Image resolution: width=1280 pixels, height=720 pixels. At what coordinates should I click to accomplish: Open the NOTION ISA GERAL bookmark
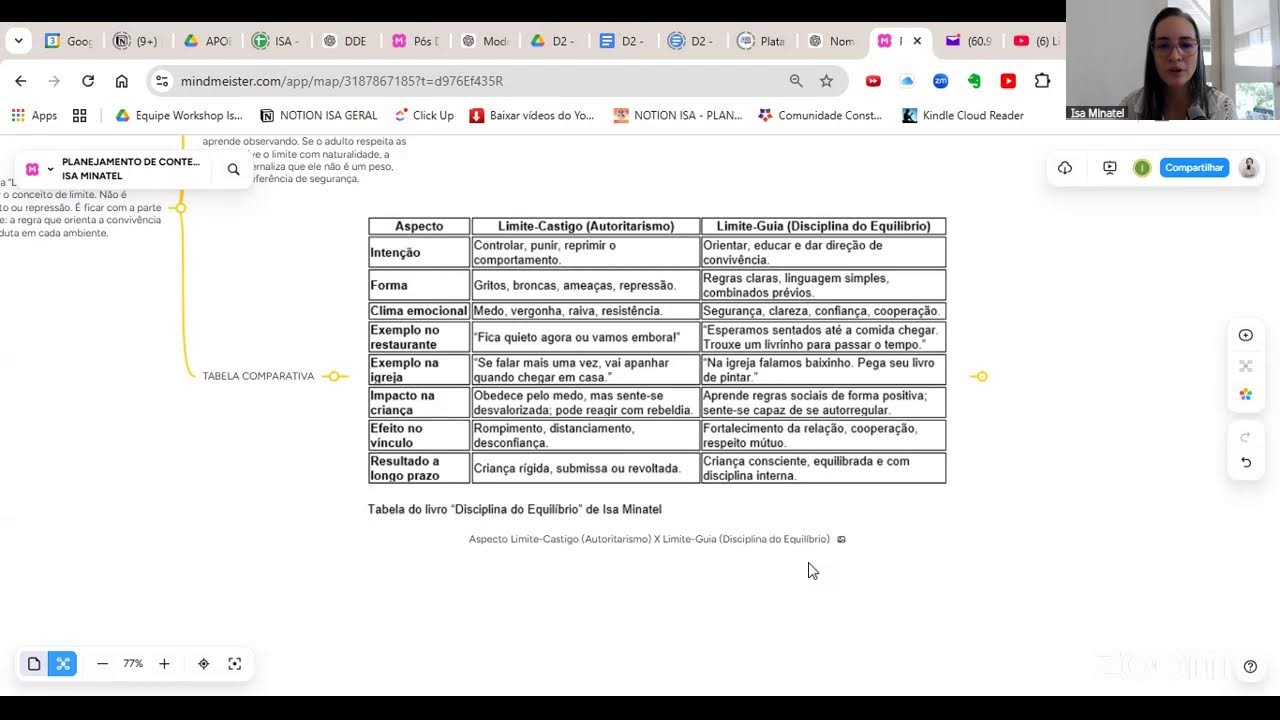coord(319,115)
